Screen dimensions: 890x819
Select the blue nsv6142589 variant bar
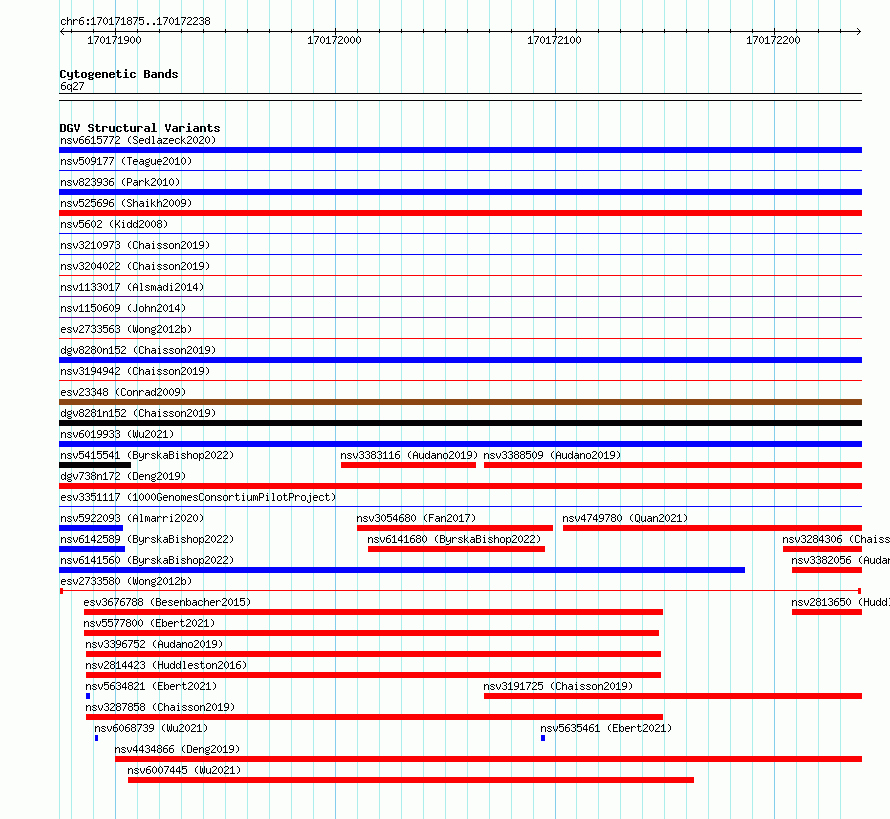92,549
